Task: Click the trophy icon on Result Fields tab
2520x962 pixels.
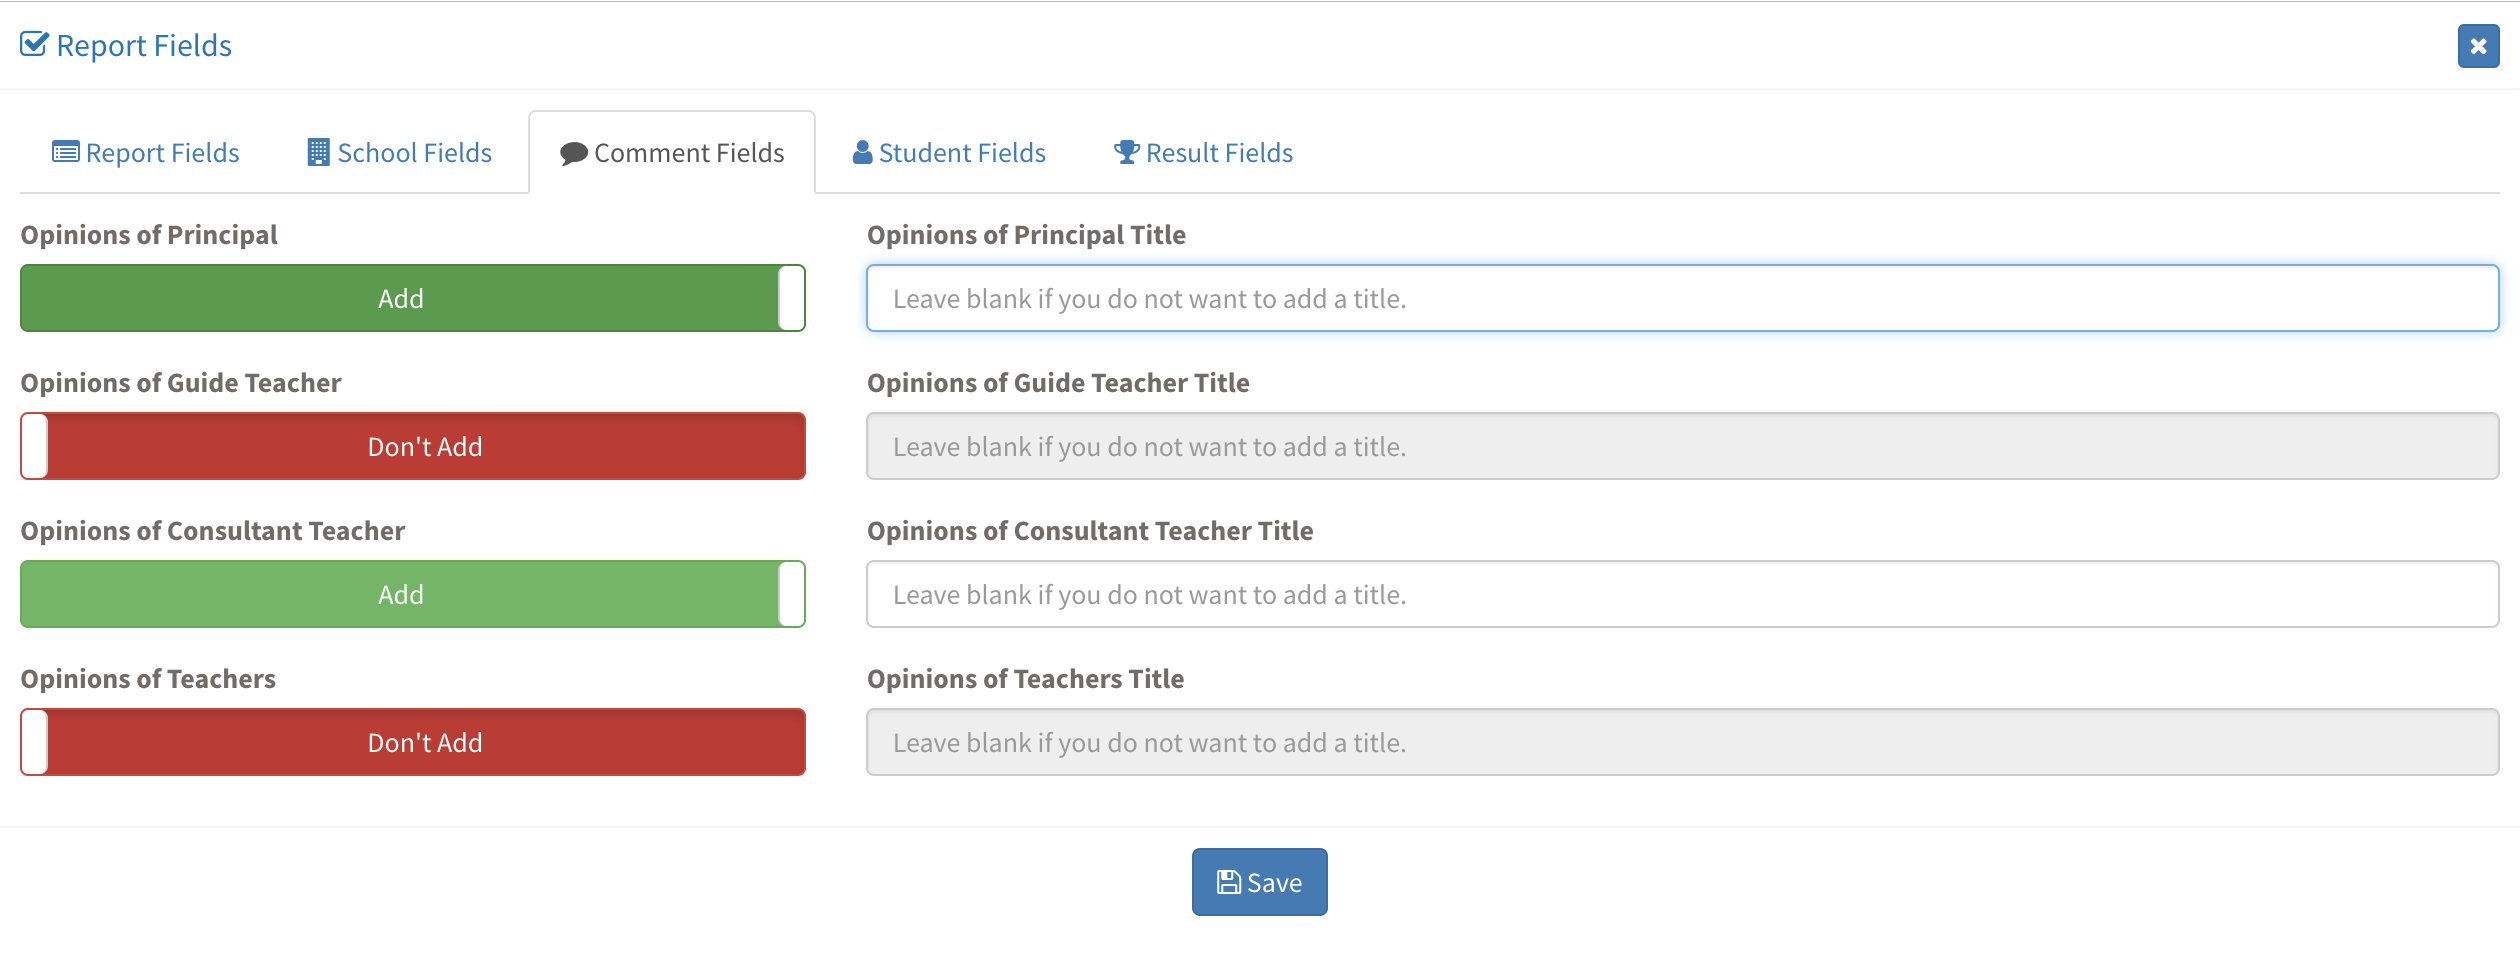Action: [x=1127, y=152]
